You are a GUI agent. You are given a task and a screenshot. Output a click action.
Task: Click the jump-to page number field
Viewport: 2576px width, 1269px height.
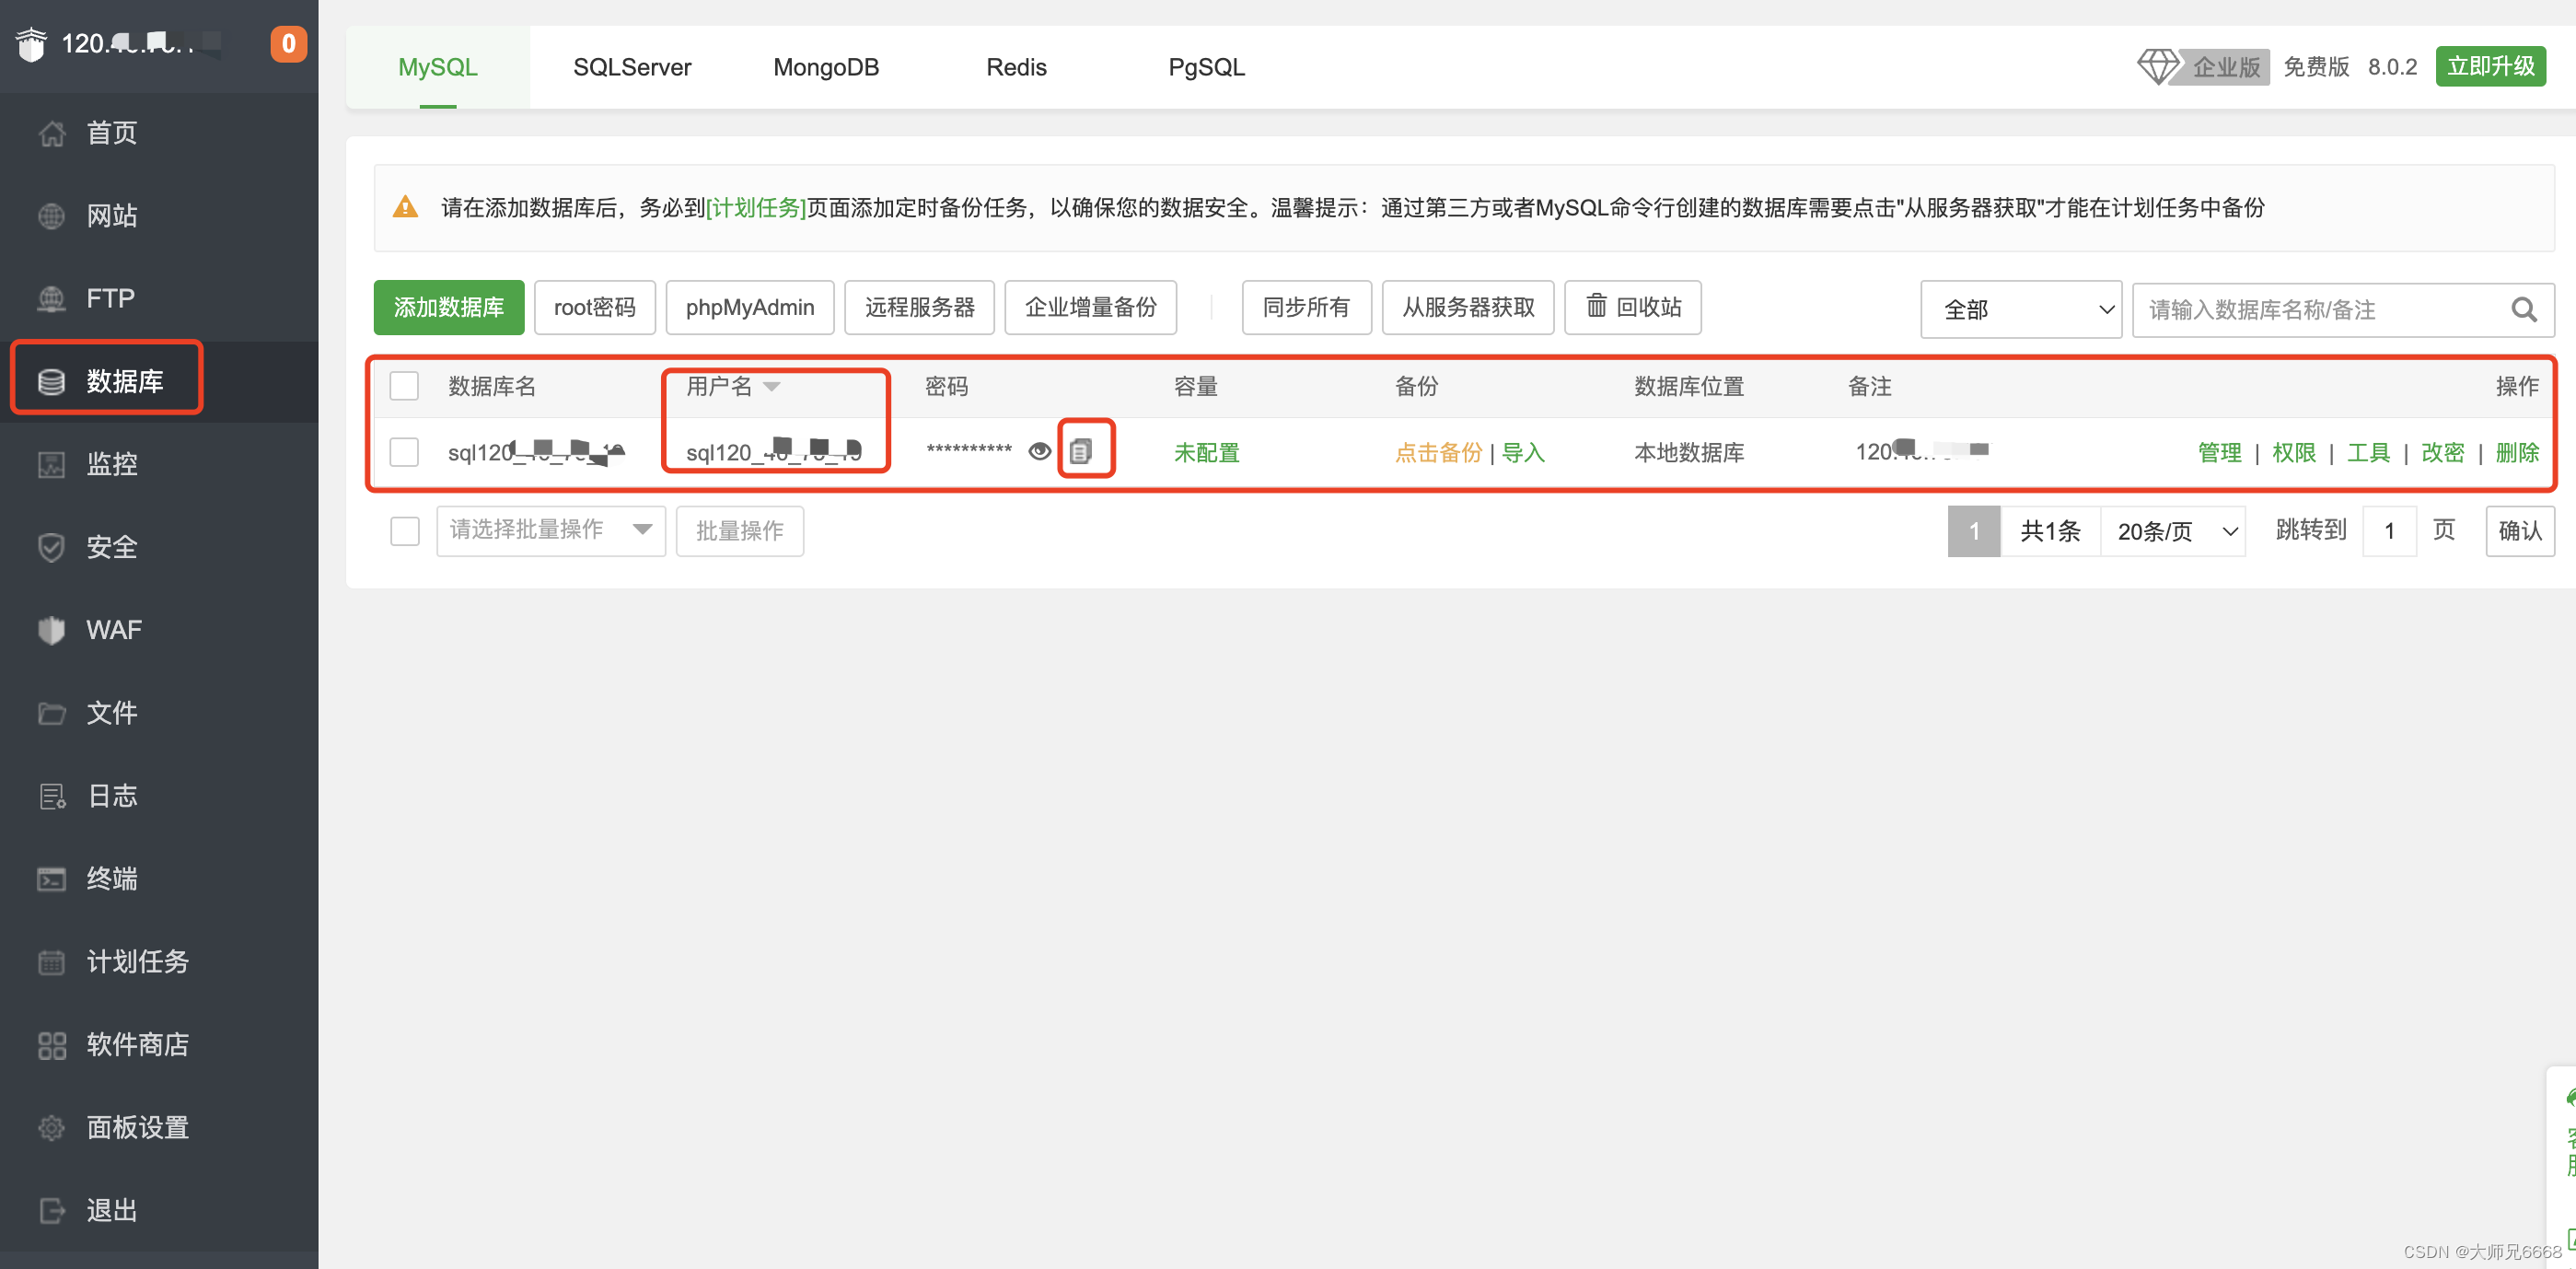click(2390, 531)
